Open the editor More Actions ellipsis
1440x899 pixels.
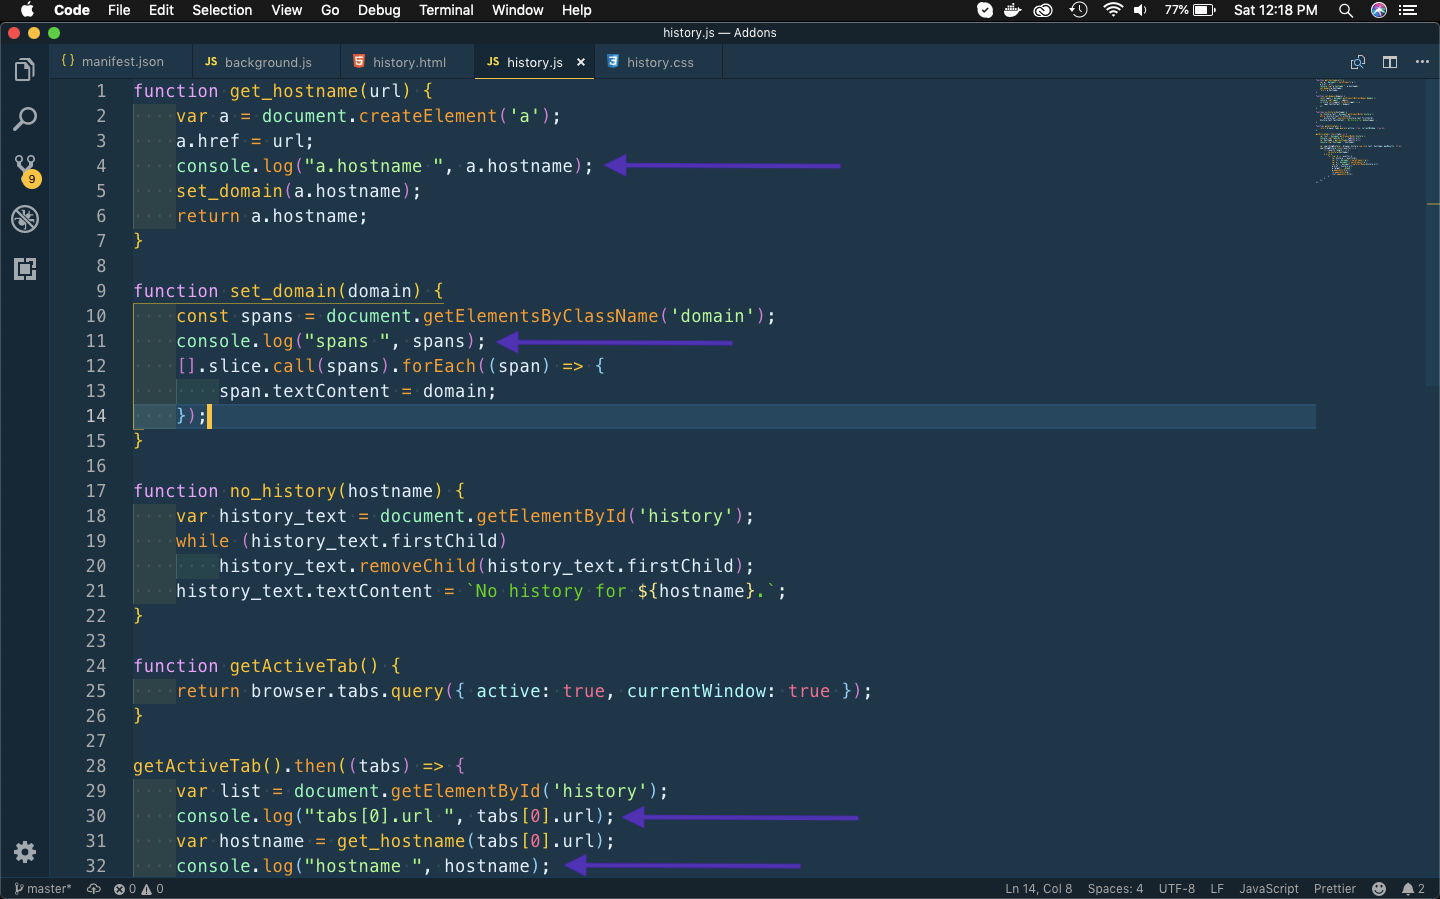point(1422,62)
